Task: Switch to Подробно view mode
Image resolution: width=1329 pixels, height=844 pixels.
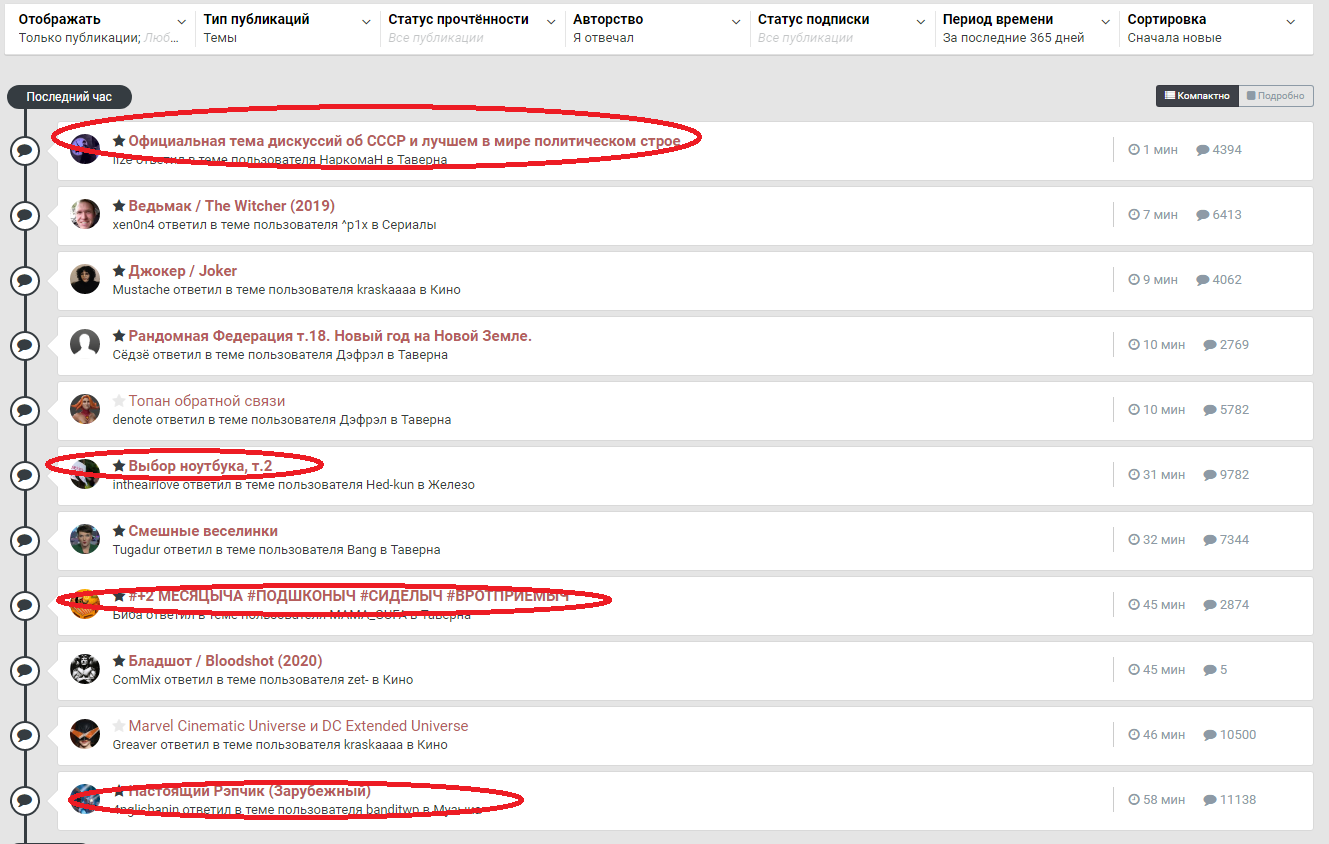Action: (x=1276, y=96)
